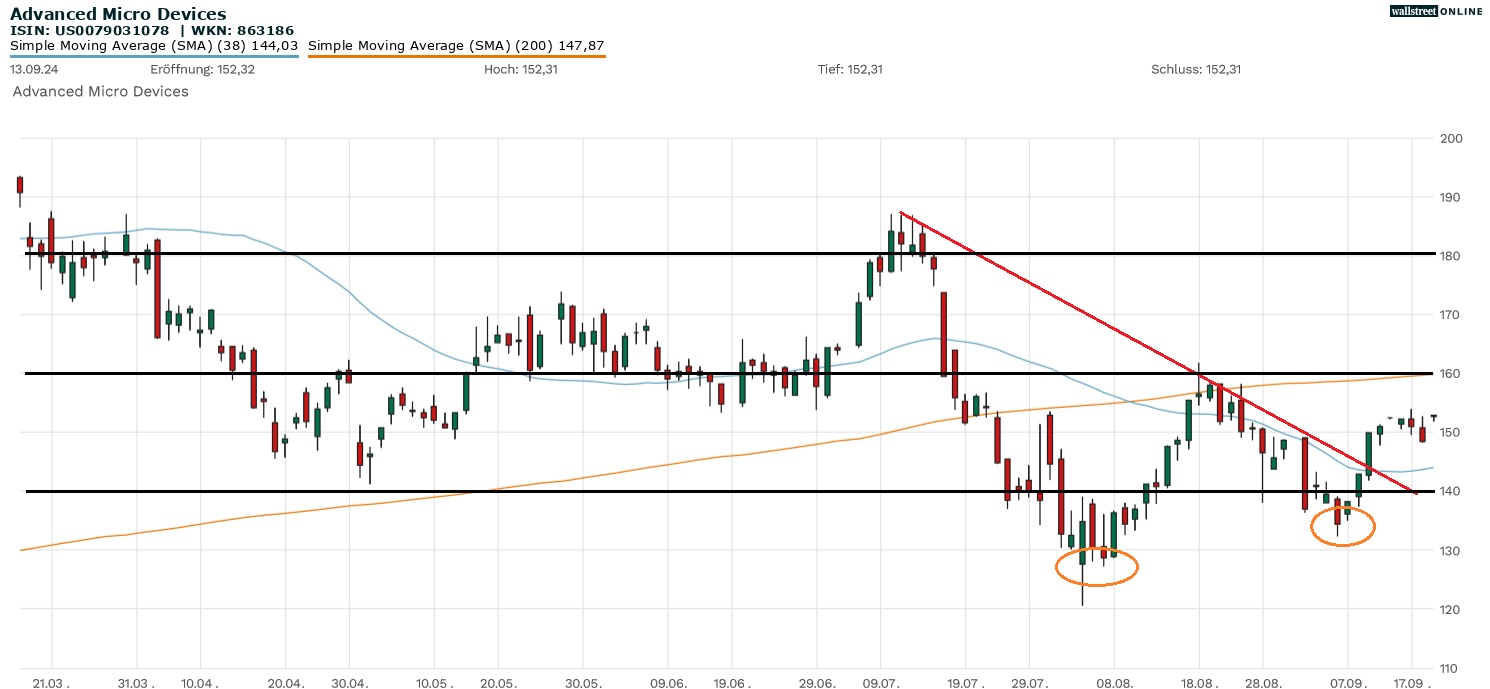Click the 29.07. date axis label
The height and width of the screenshot is (689, 1490).
coord(1029,683)
